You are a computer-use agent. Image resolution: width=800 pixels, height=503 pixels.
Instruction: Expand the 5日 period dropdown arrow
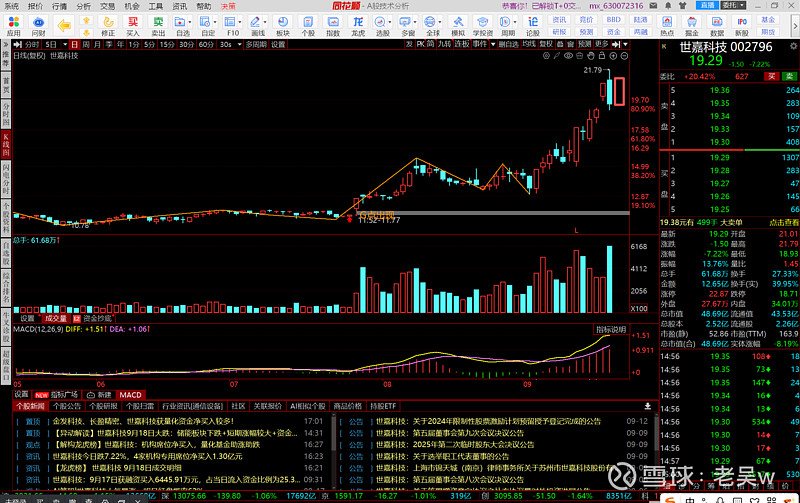[65, 44]
